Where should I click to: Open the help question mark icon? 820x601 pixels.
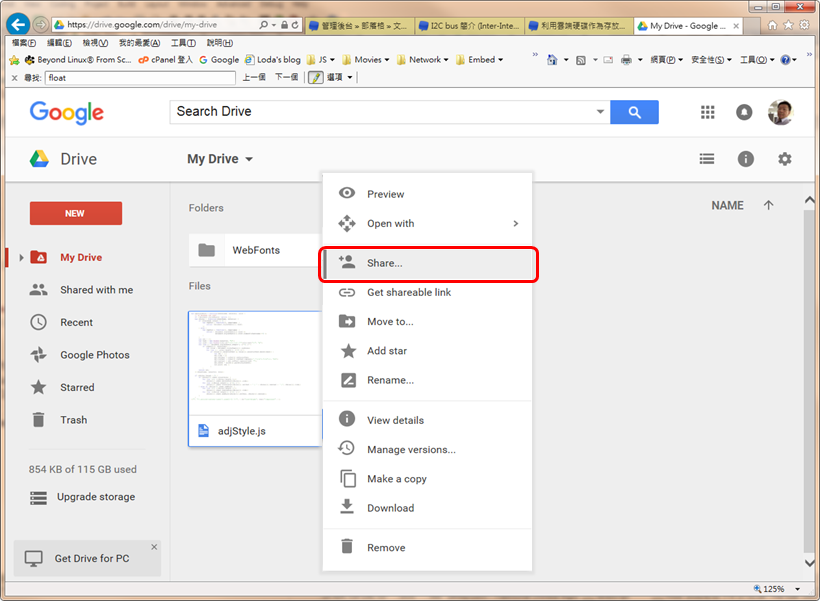785,60
